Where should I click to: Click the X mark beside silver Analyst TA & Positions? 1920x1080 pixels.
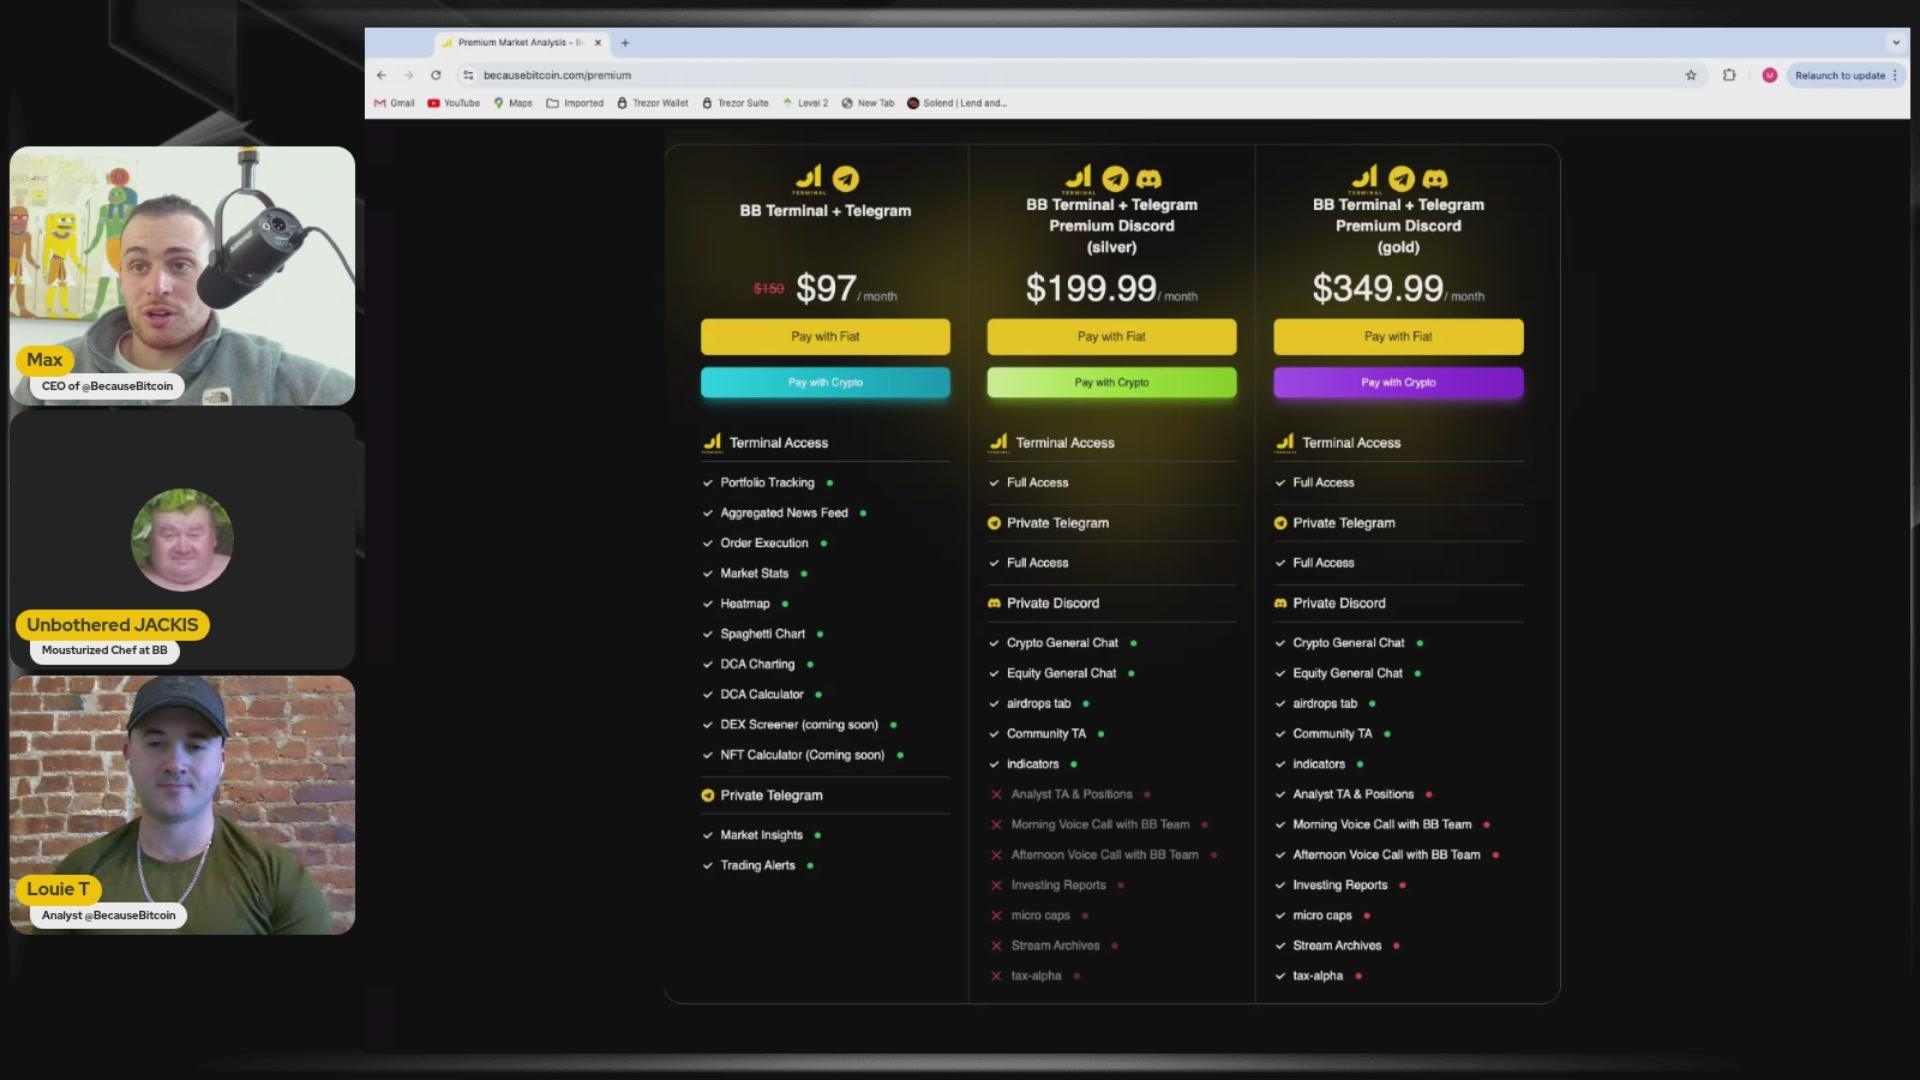(x=996, y=795)
